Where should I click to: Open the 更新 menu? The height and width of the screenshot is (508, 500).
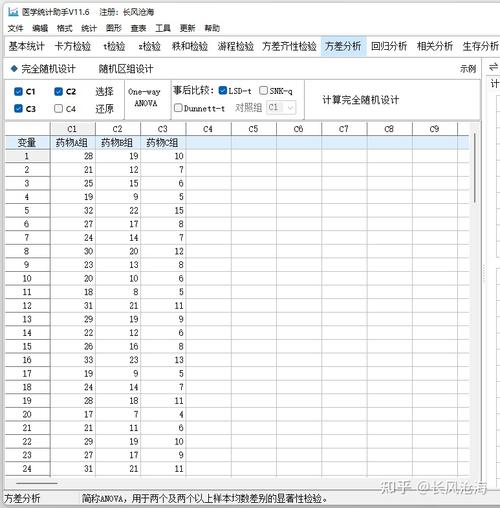(x=187, y=28)
